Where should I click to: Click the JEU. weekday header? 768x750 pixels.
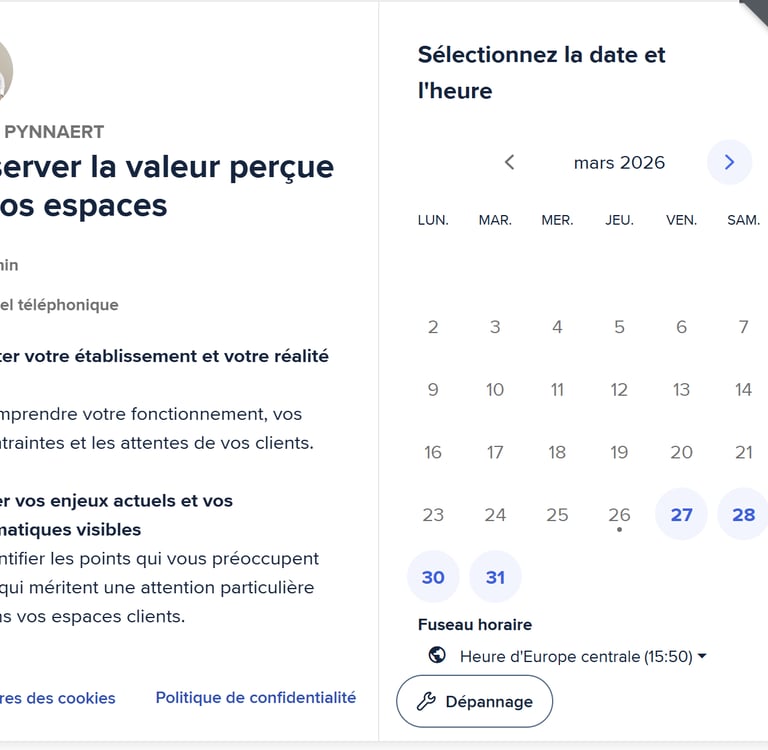619,220
